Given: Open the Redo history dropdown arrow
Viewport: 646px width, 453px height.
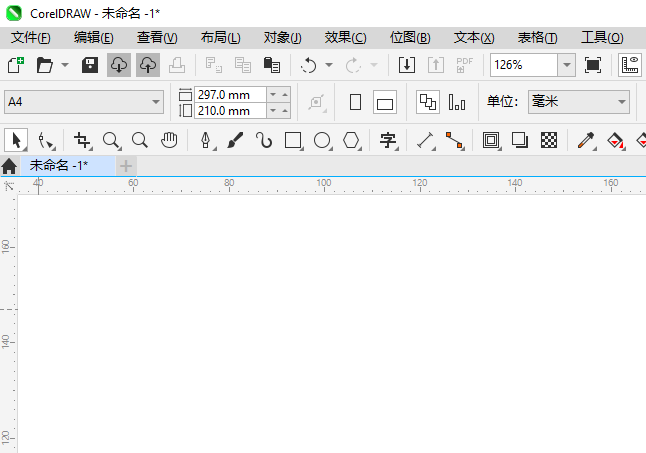Looking at the screenshot, I should coord(374,65).
